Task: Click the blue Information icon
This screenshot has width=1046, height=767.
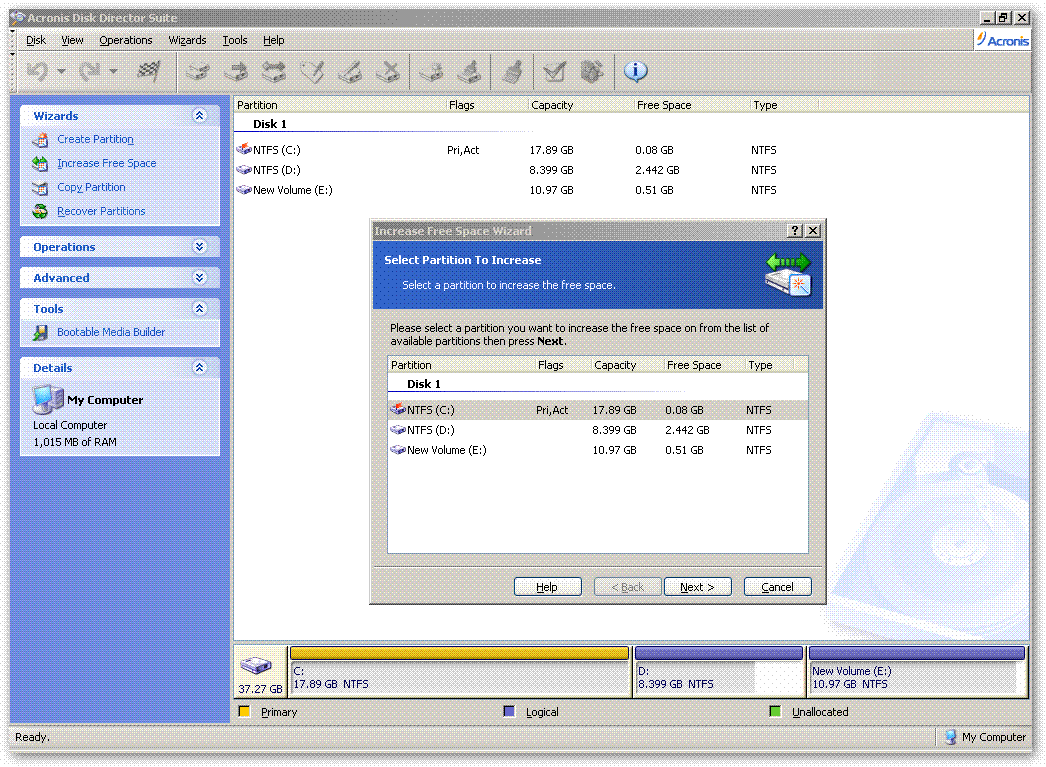Action: click(x=635, y=71)
